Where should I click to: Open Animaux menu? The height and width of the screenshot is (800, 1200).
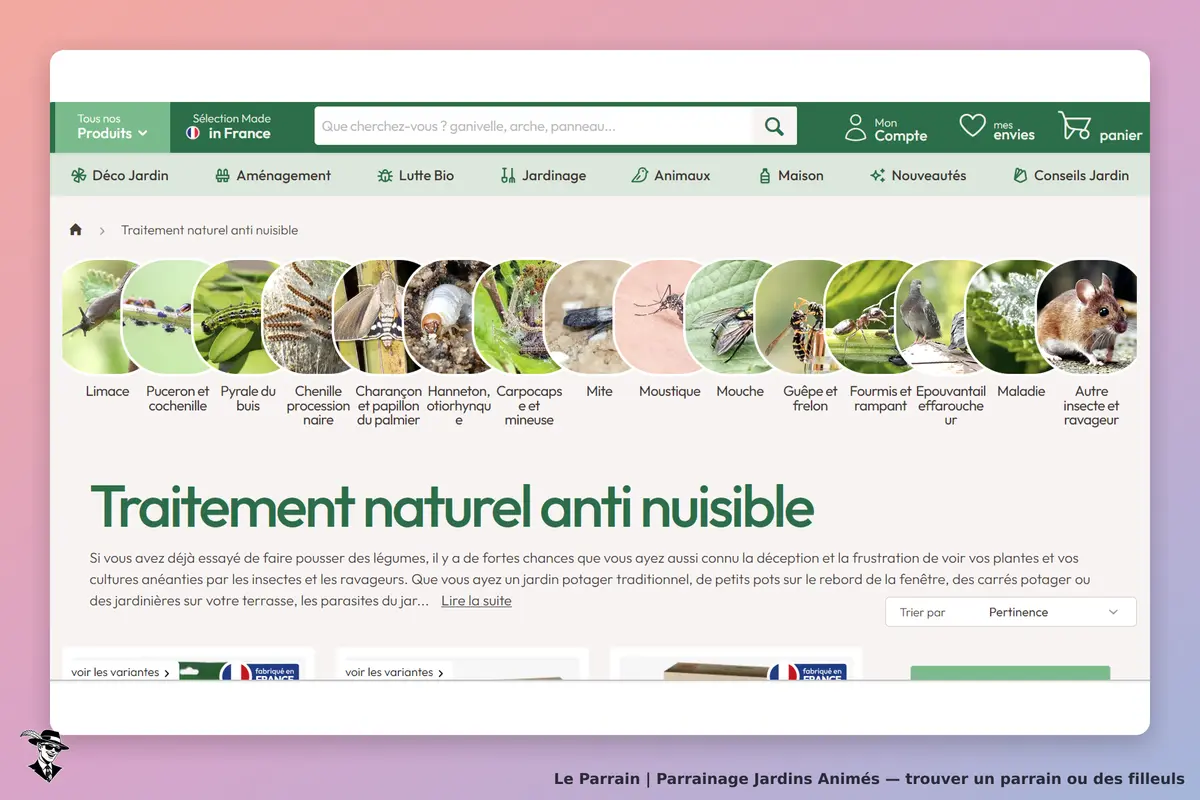(671, 175)
